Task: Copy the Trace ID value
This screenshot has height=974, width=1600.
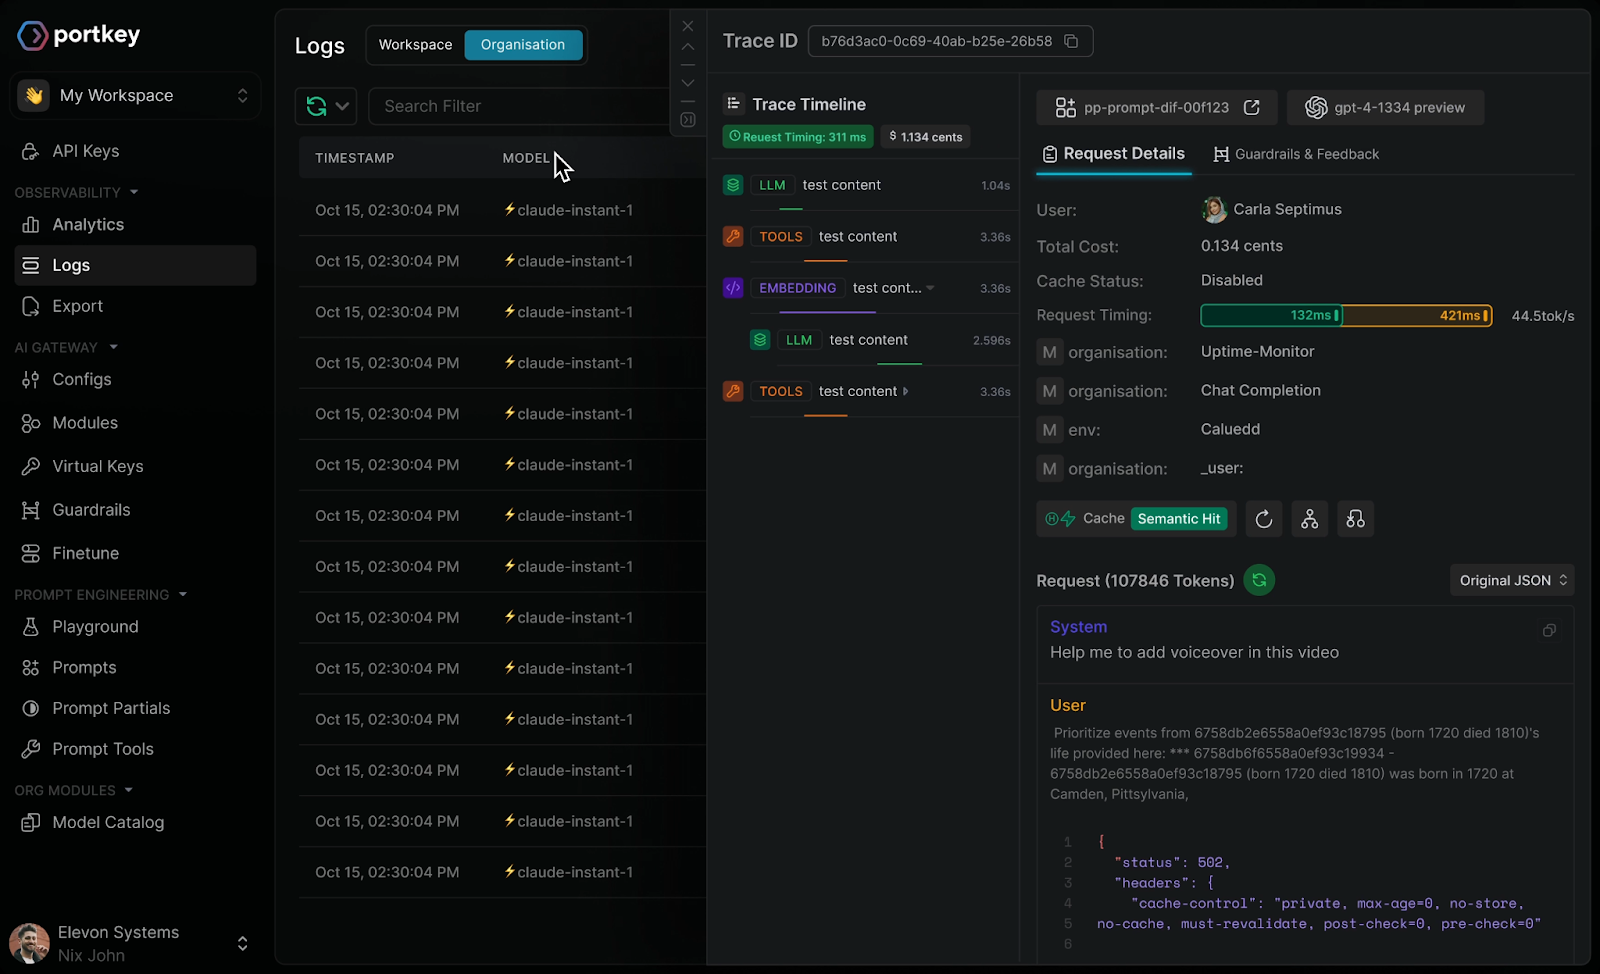Action: point(1071,41)
